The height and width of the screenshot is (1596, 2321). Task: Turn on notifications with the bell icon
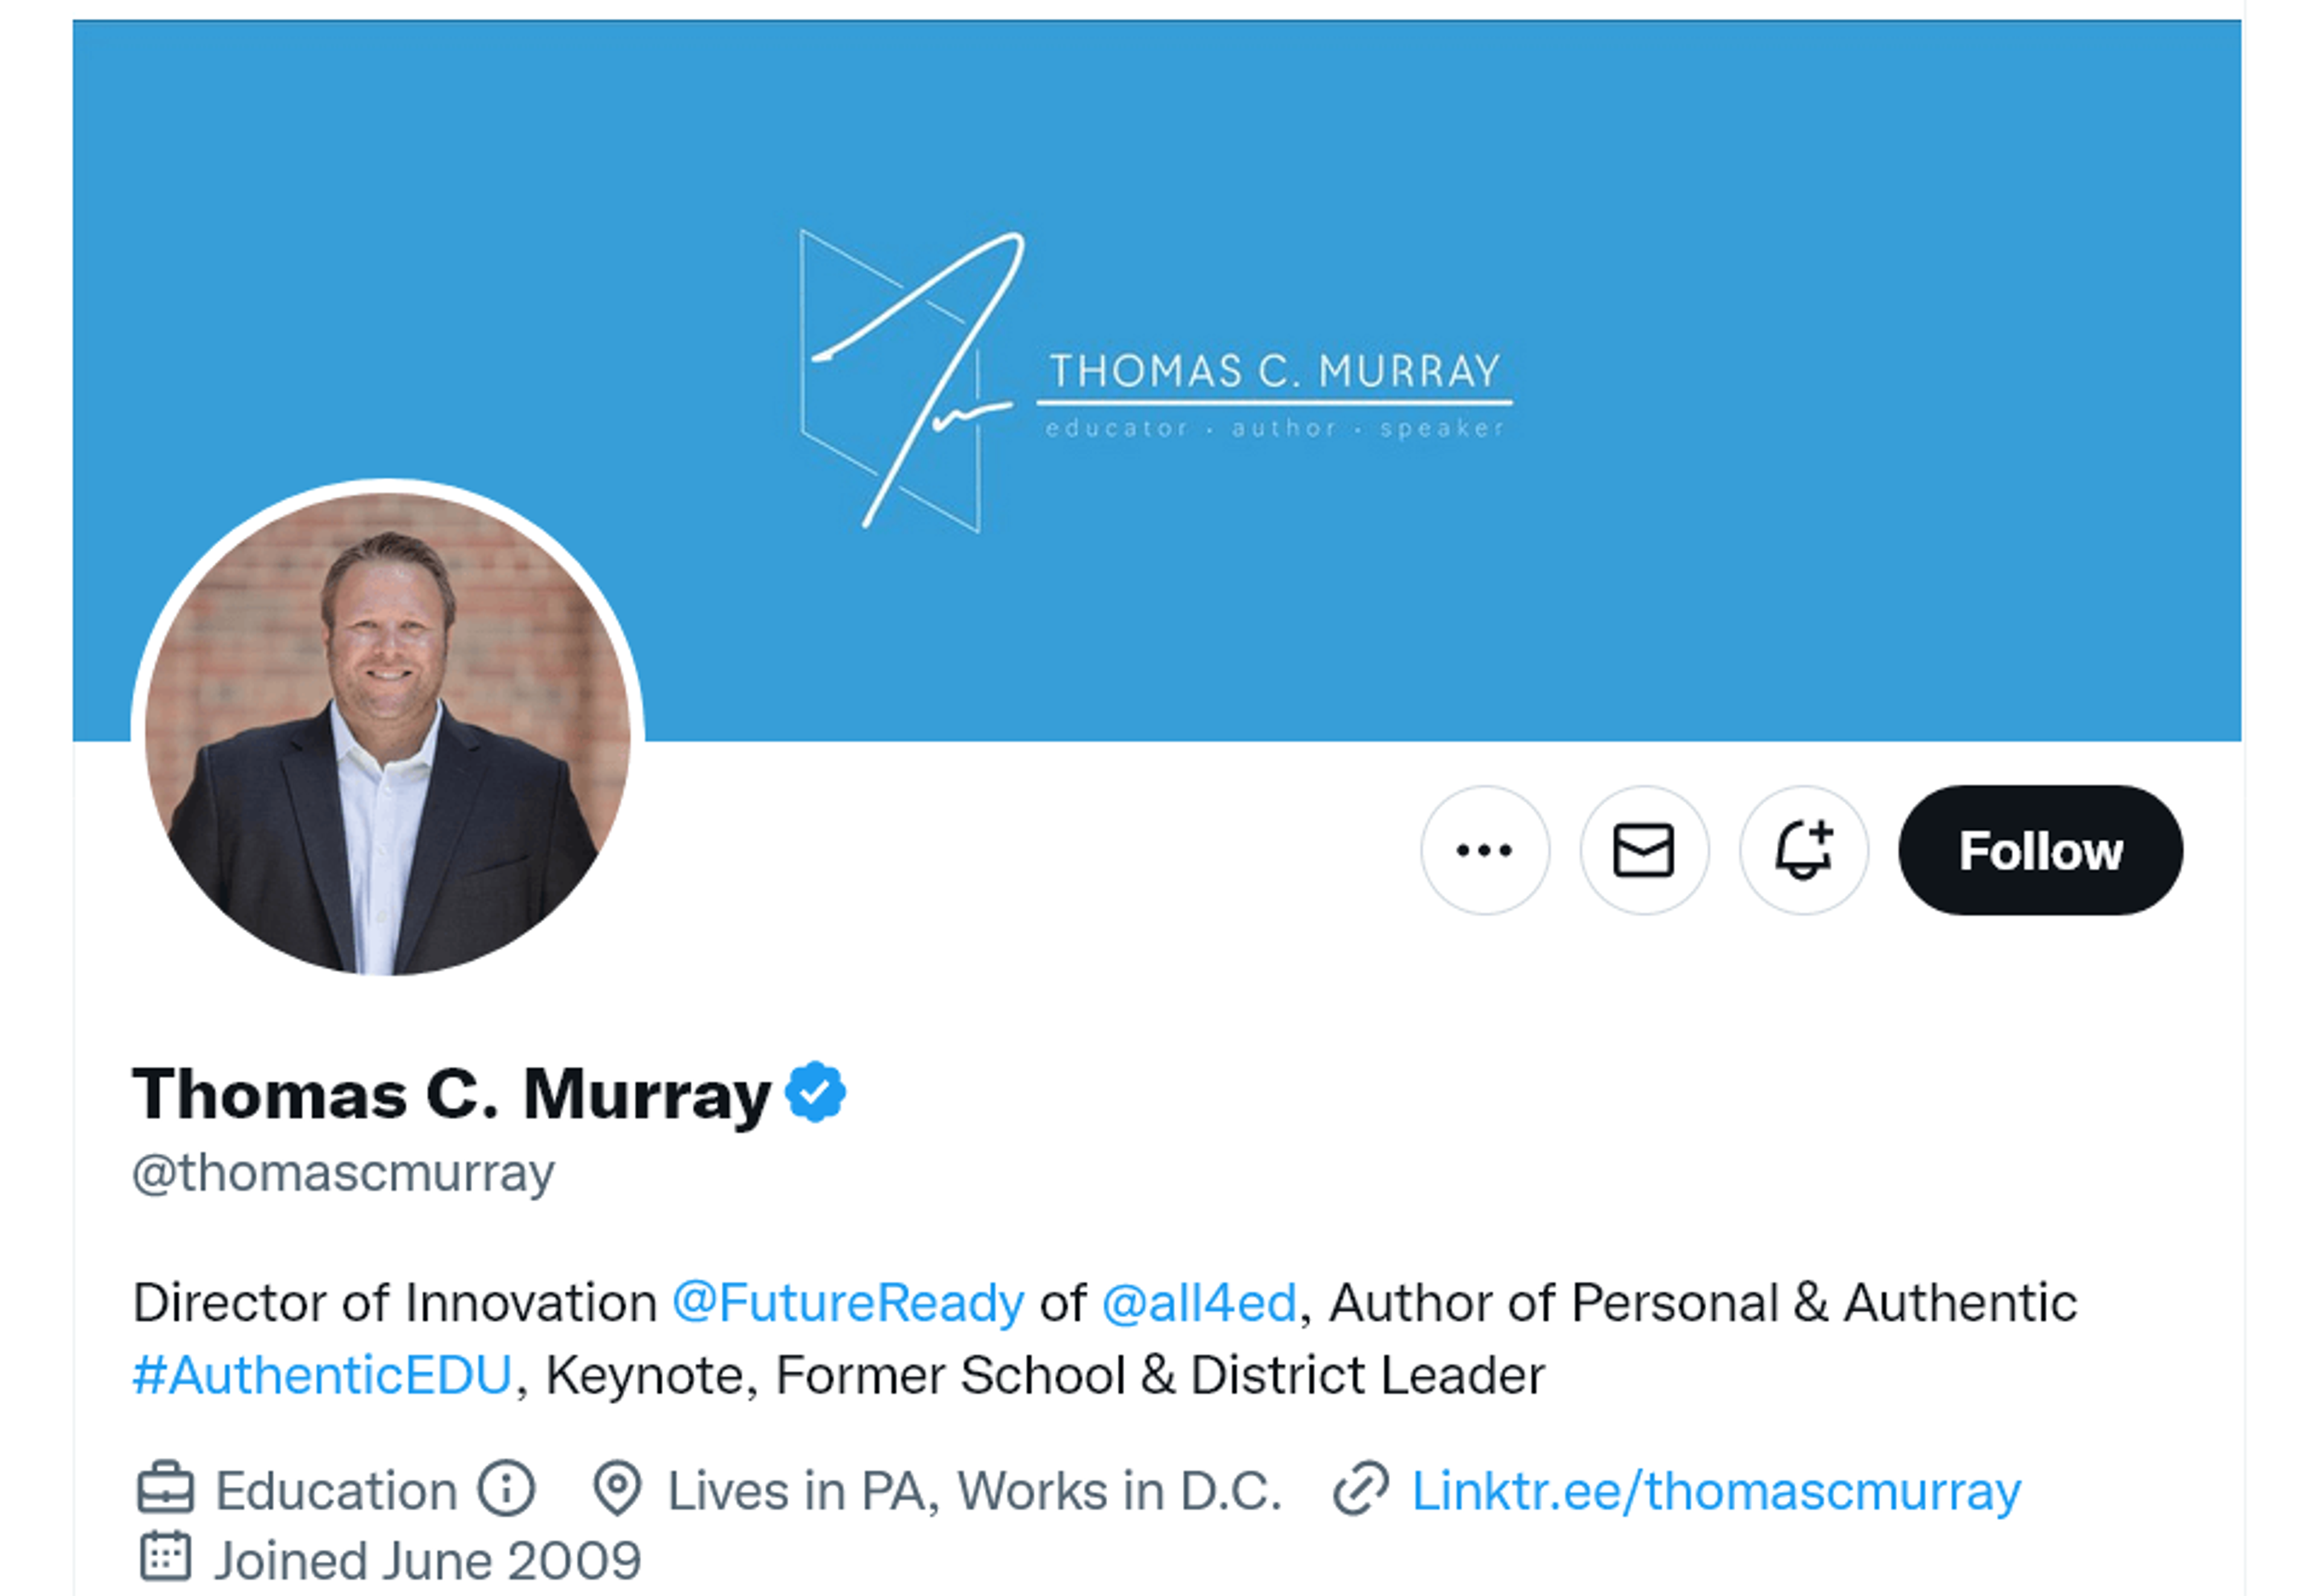(x=1804, y=850)
